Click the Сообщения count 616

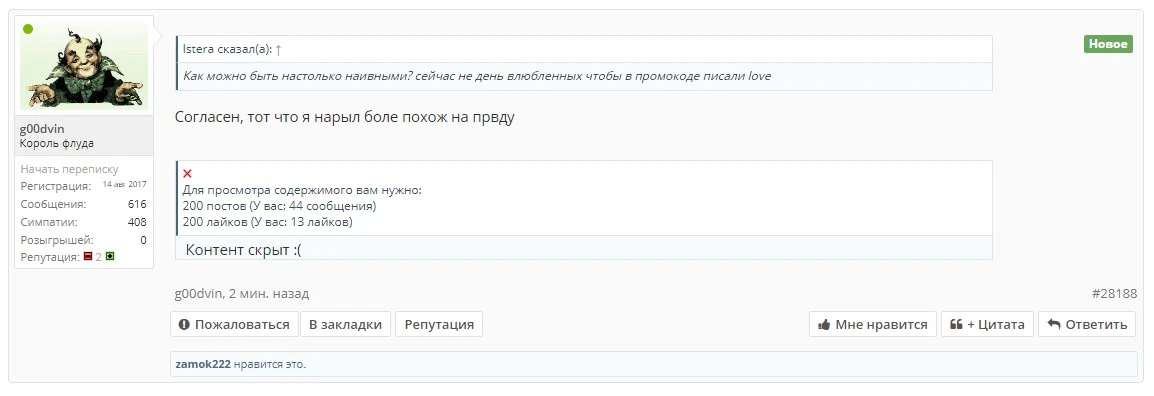[x=137, y=204]
